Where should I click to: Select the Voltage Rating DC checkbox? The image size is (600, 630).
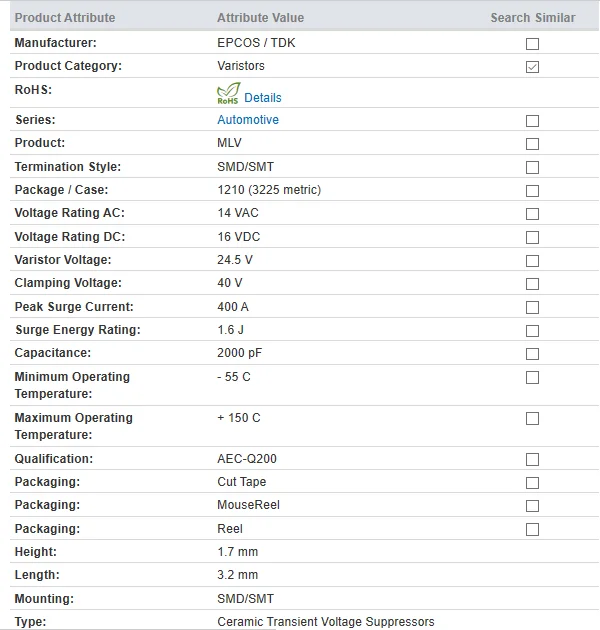[532, 237]
